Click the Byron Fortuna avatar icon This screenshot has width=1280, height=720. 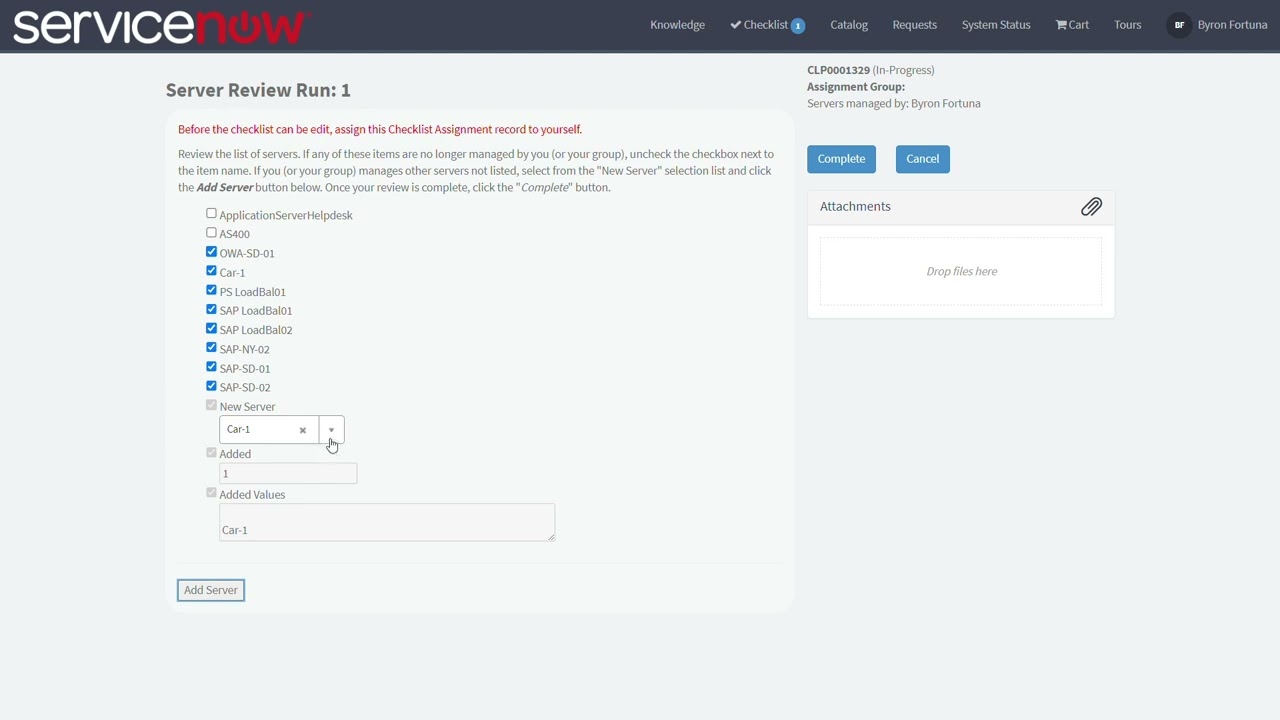[x=1179, y=24]
